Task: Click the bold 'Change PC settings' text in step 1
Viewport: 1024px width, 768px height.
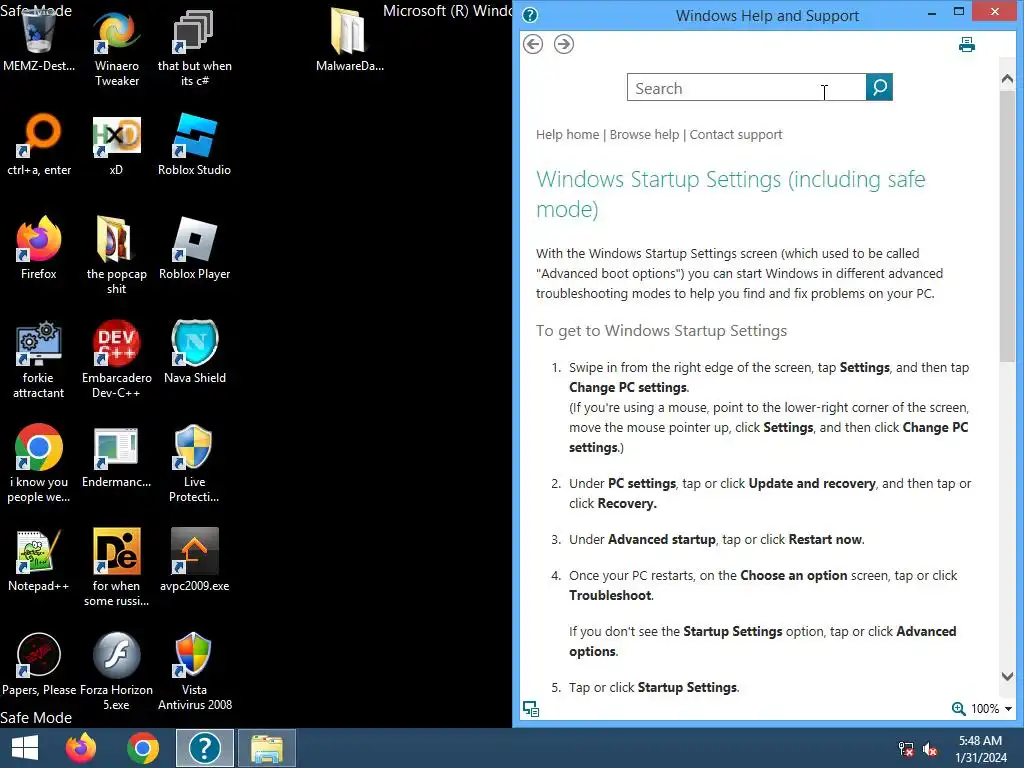Action: point(628,387)
